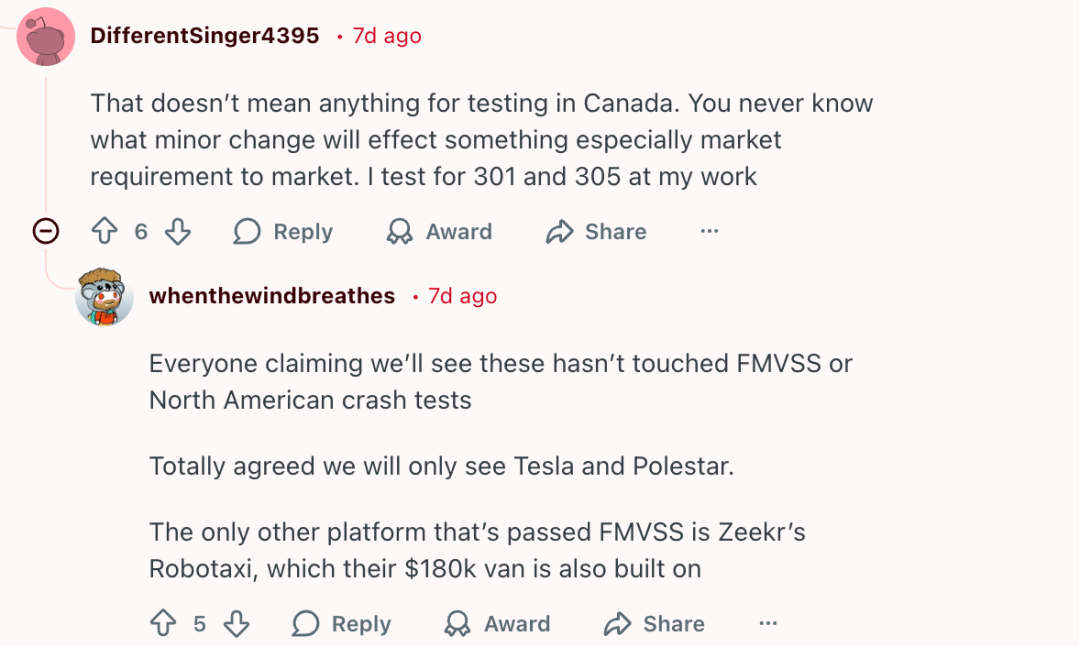Collapse the DifferentSinger4395 comment thread

46,232
